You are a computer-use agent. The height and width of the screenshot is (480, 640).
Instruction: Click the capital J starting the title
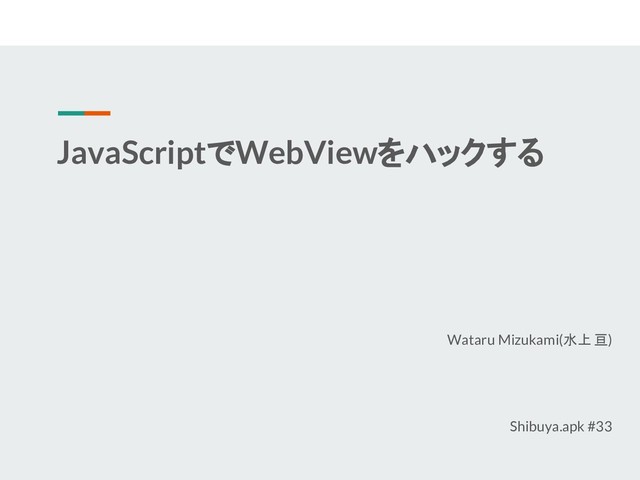point(64,153)
